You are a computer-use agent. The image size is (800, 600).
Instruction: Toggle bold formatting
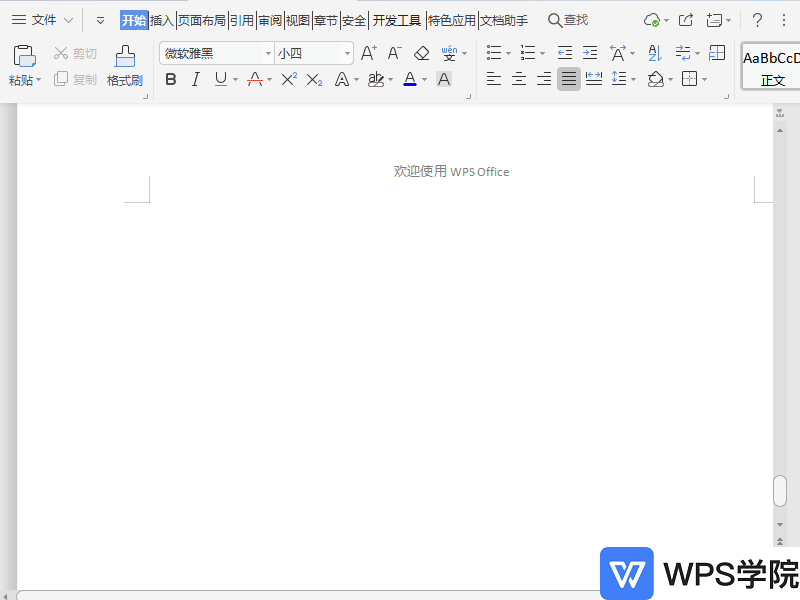[x=170, y=79]
